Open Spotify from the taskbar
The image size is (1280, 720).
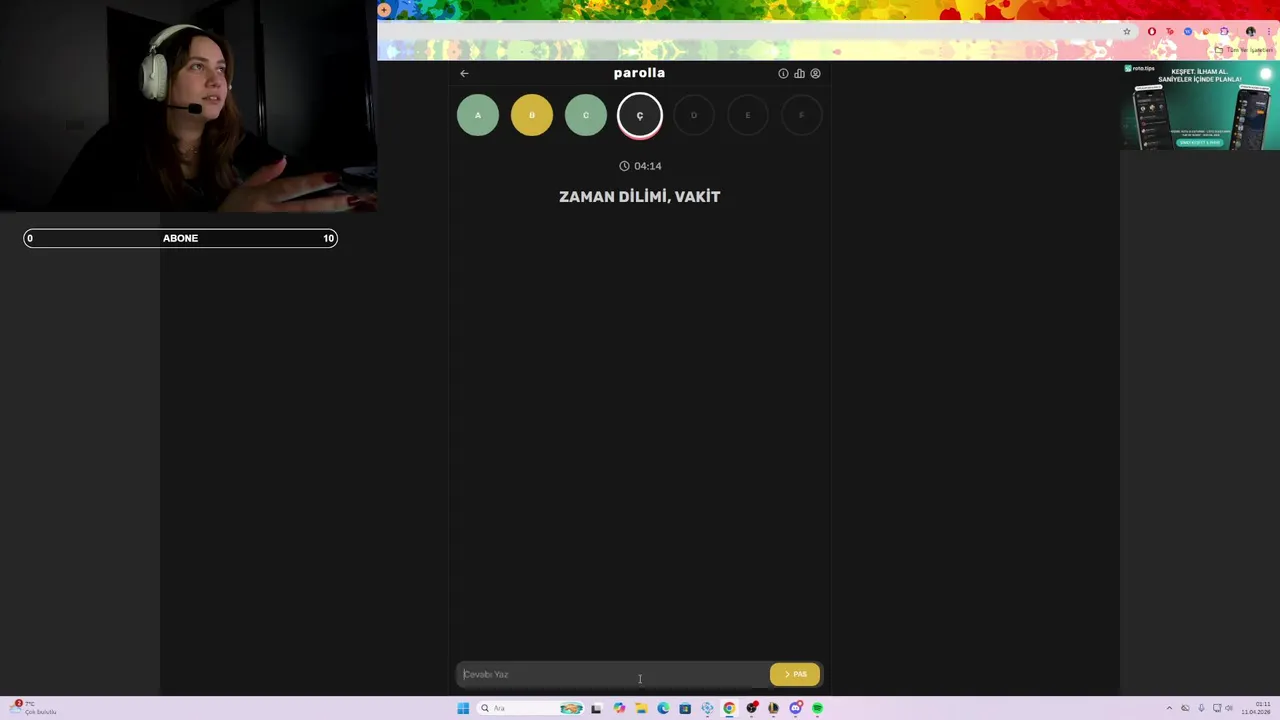coord(818,708)
